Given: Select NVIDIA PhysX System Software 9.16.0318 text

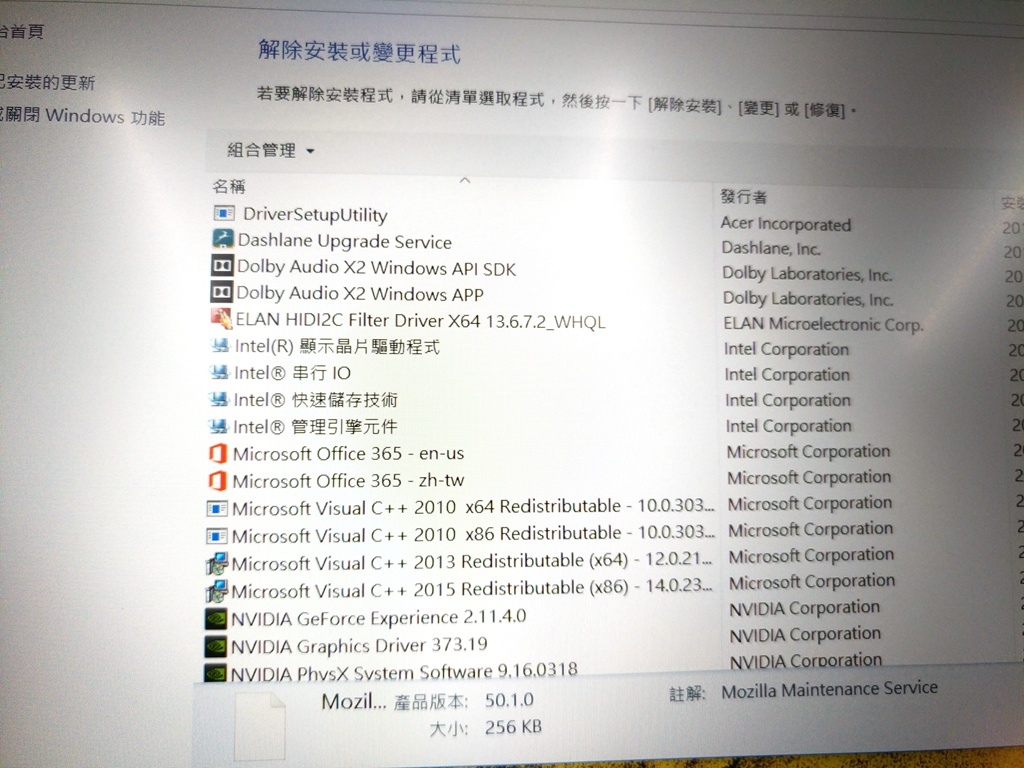Looking at the screenshot, I should [404, 671].
